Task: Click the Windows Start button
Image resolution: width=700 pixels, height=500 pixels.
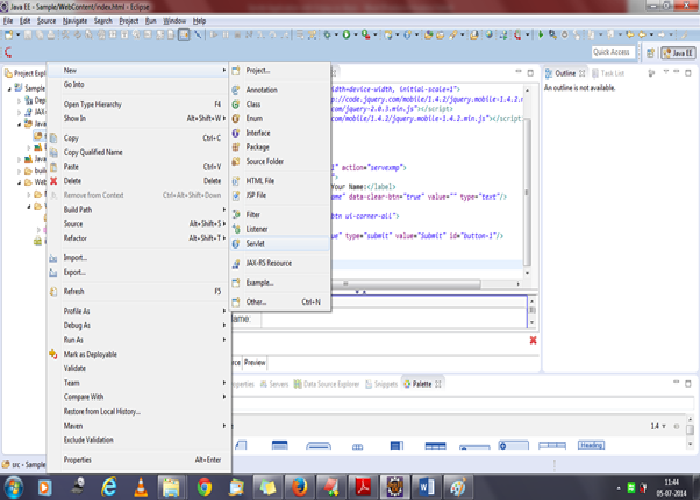Action: 13,487
